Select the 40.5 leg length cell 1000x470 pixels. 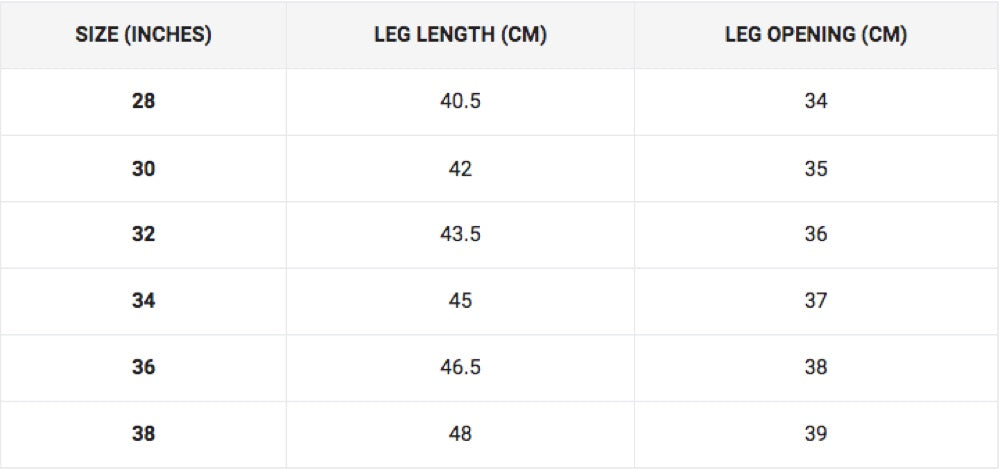pyautogui.click(x=460, y=102)
